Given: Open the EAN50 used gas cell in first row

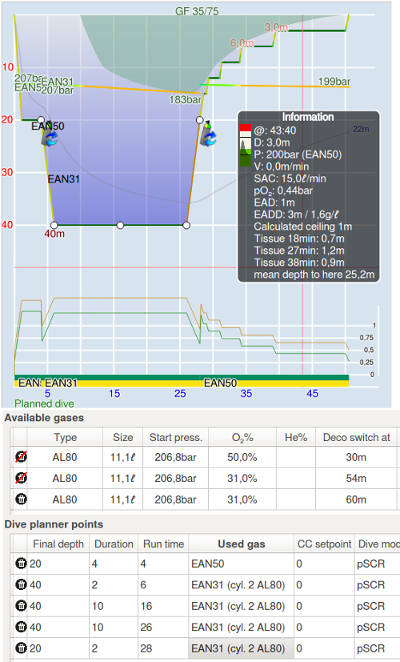Looking at the screenshot, I should 241,564.
